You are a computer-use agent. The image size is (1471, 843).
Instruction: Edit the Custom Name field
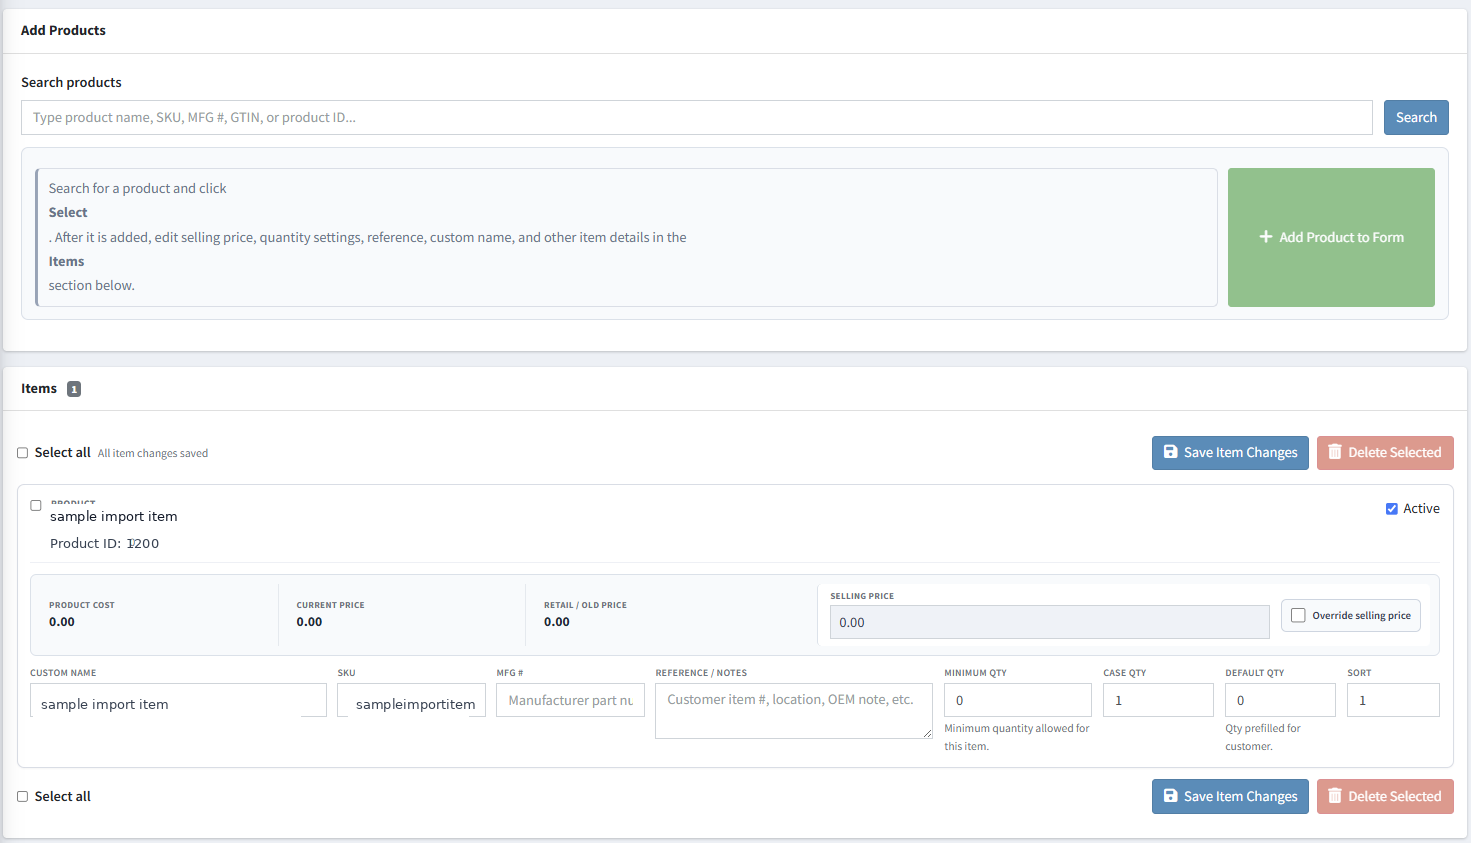pos(178,700)
